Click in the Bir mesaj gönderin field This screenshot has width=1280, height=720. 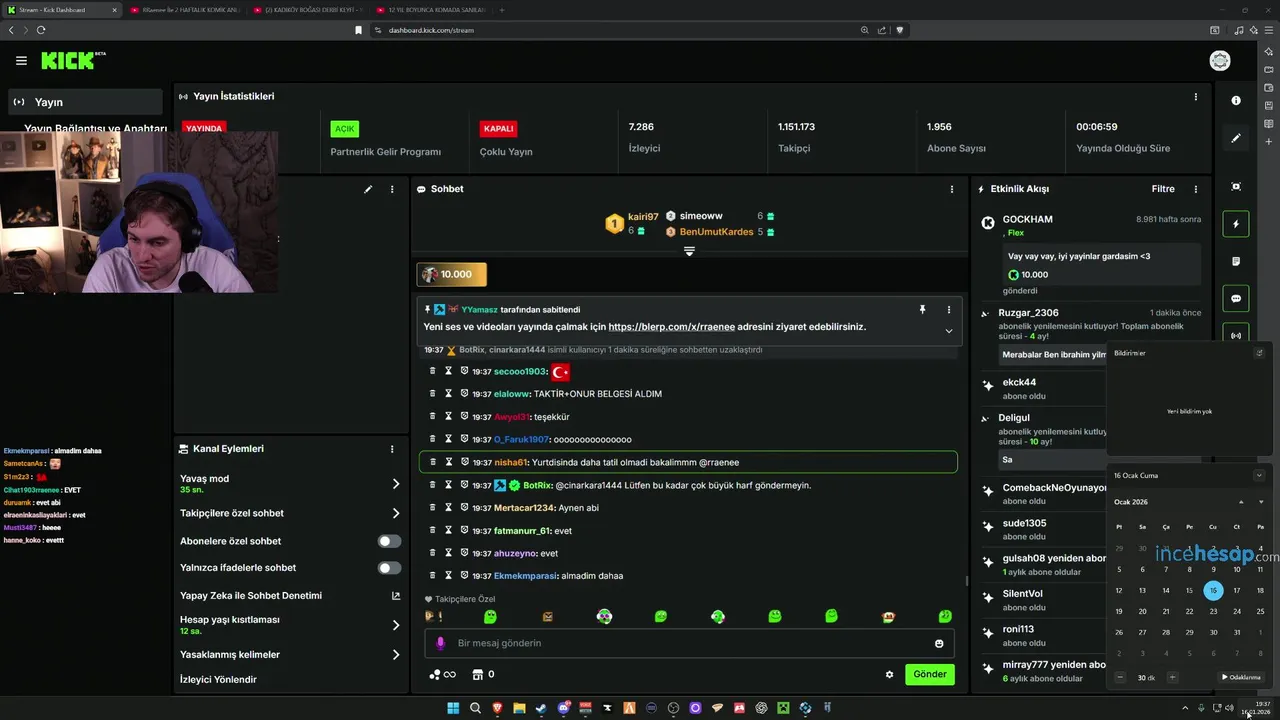(690, 643)
